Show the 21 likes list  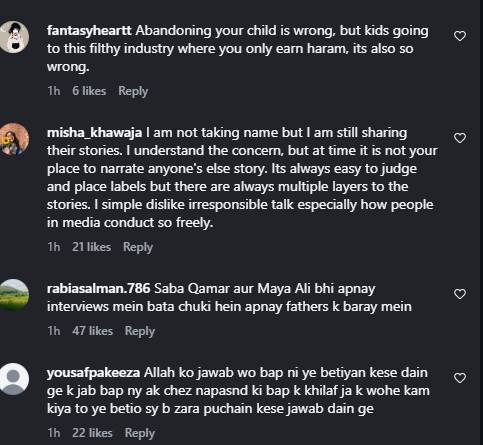coord(91,247)
